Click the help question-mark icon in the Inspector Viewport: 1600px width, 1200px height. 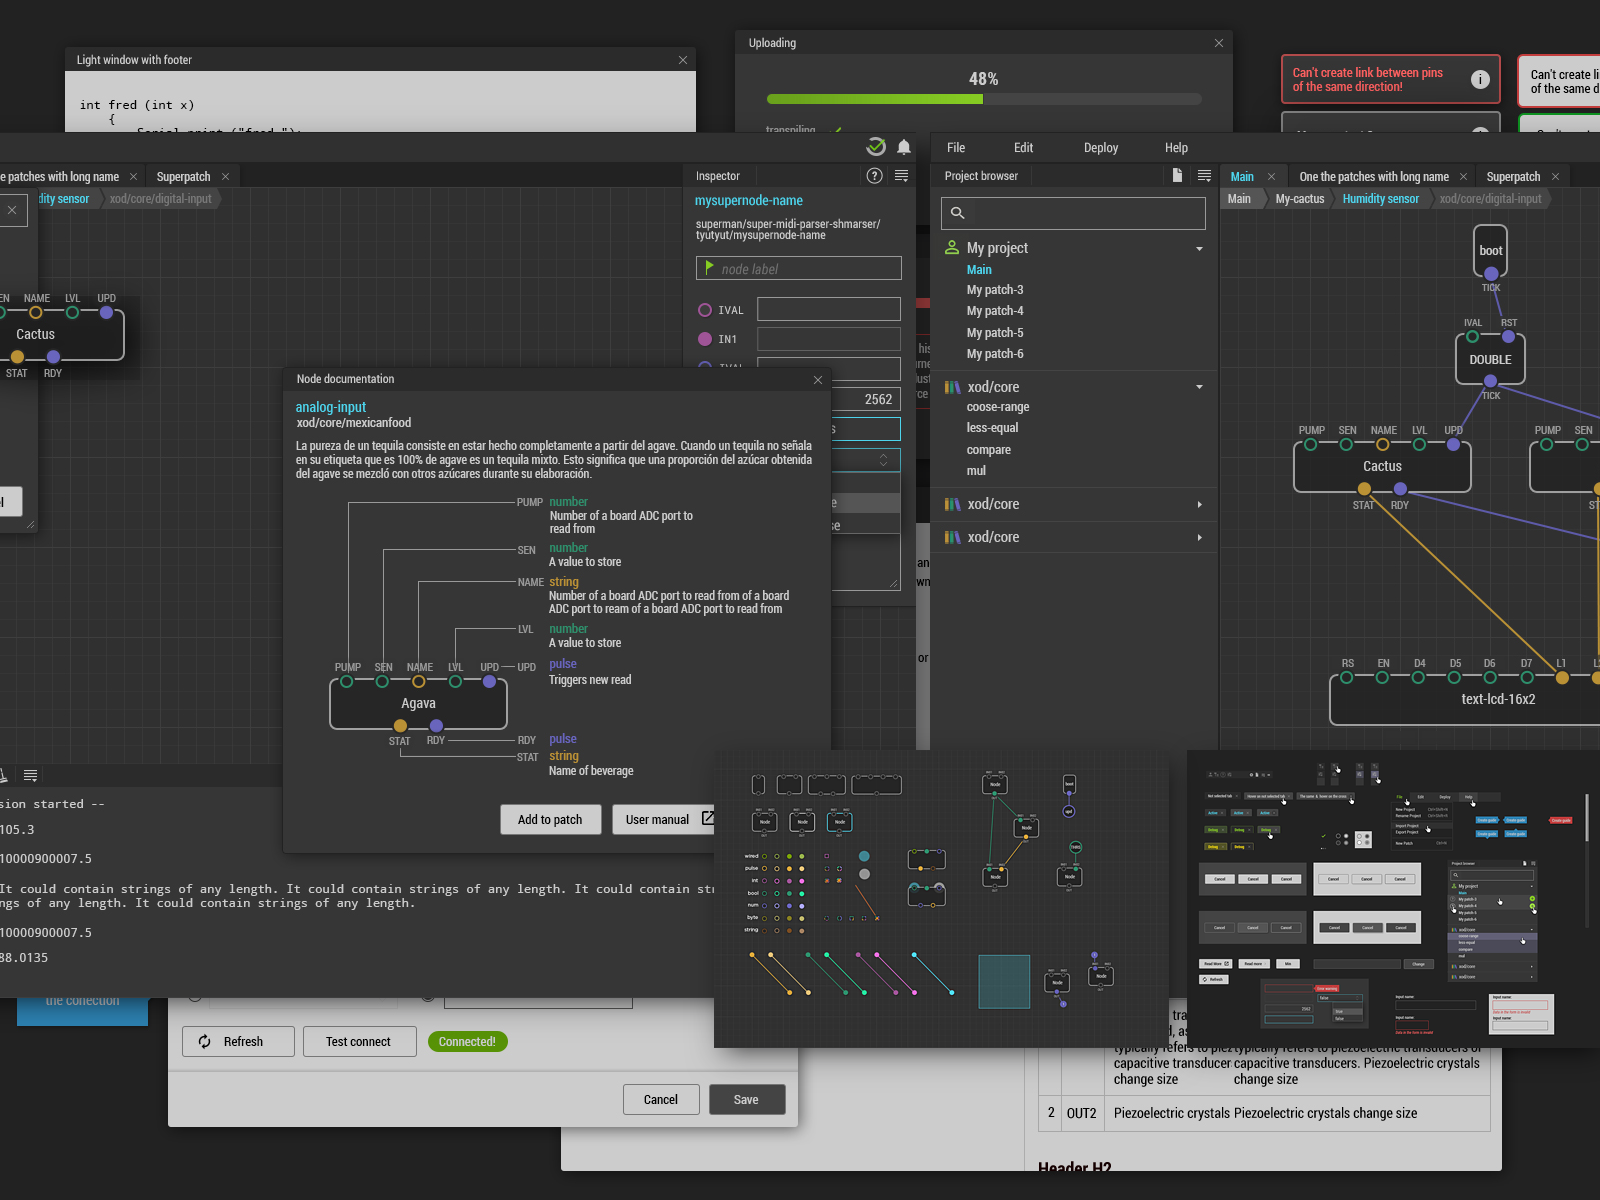tap(874, 176)
